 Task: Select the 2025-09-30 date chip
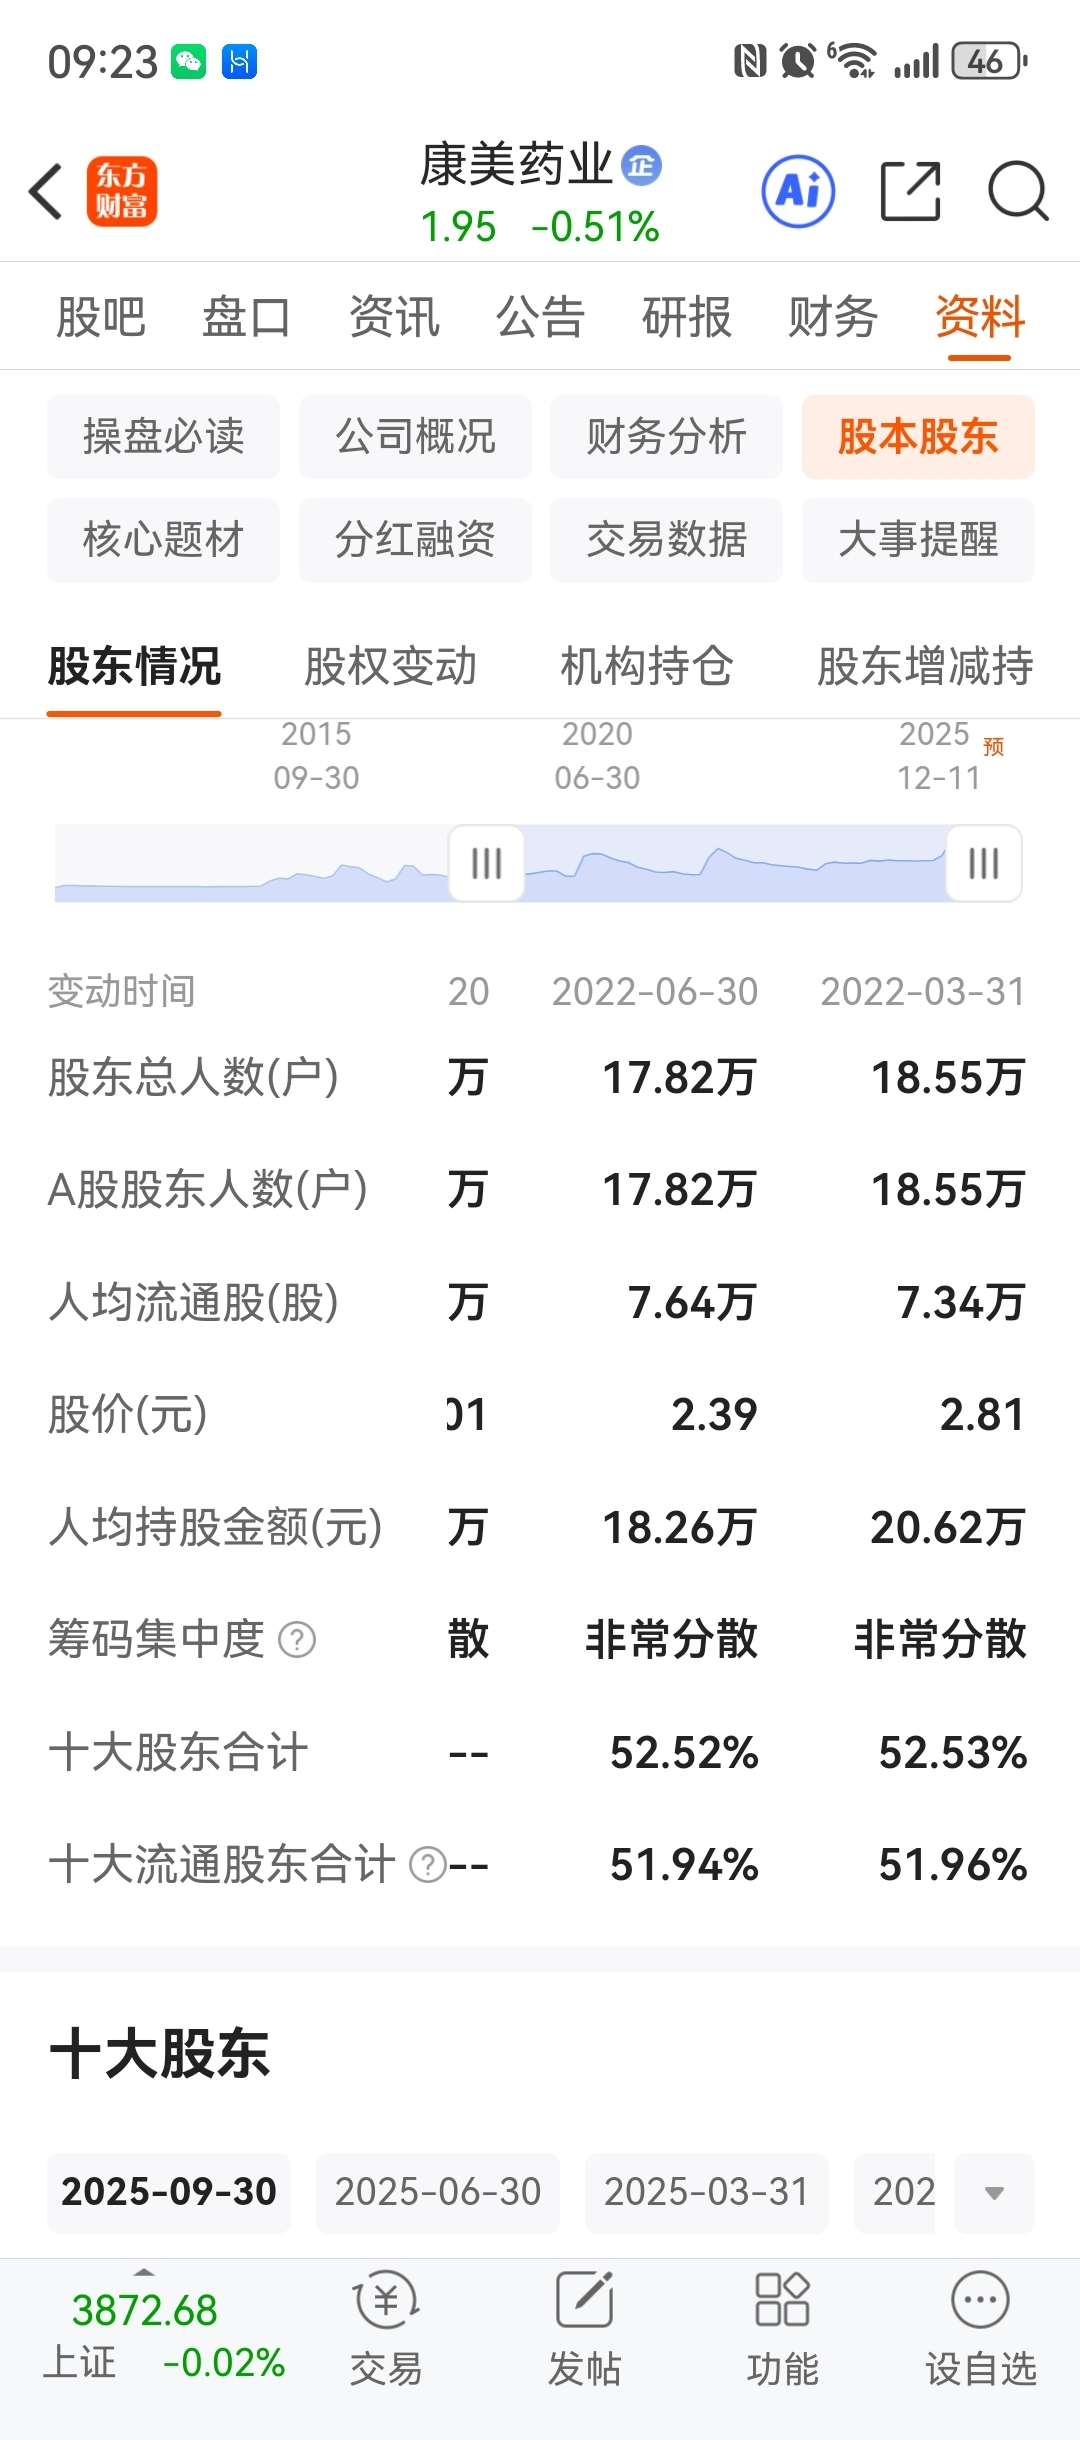click(x=168, y=2193)
